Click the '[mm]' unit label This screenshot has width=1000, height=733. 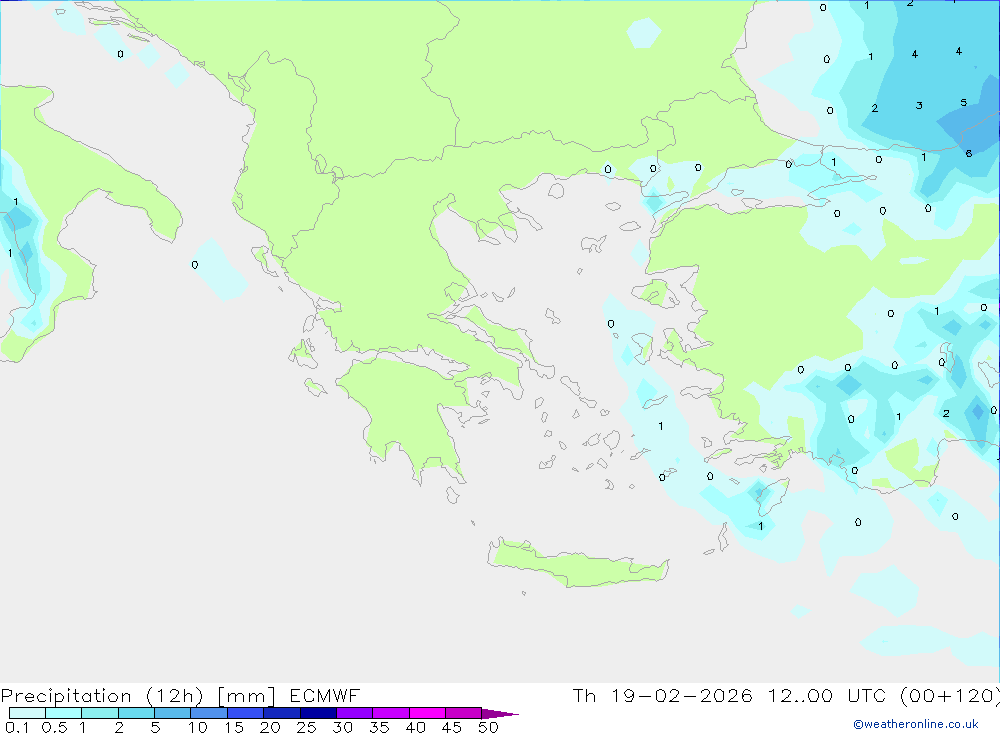(246, 696)
